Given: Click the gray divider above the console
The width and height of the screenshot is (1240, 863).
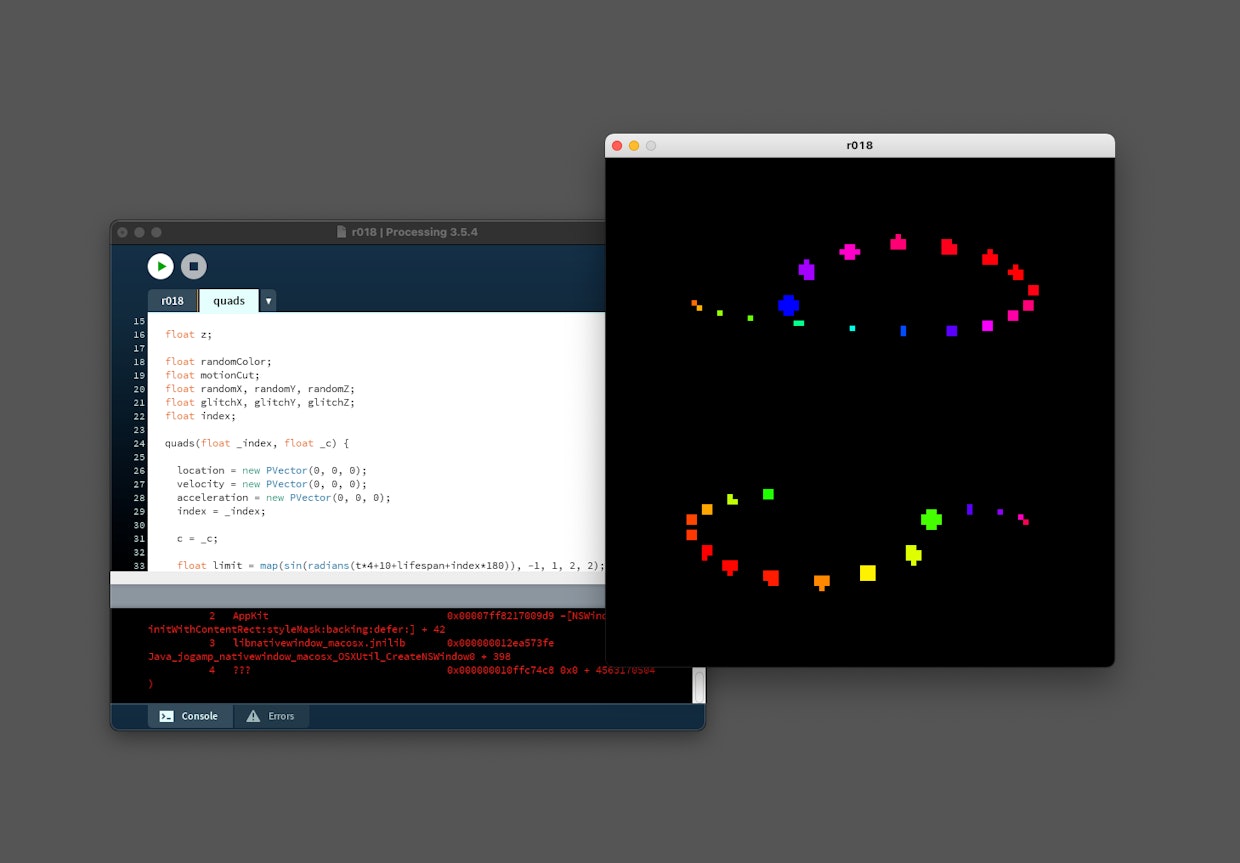Looking at the screenshot, I should pyautogui.click(x=360, y=596).
